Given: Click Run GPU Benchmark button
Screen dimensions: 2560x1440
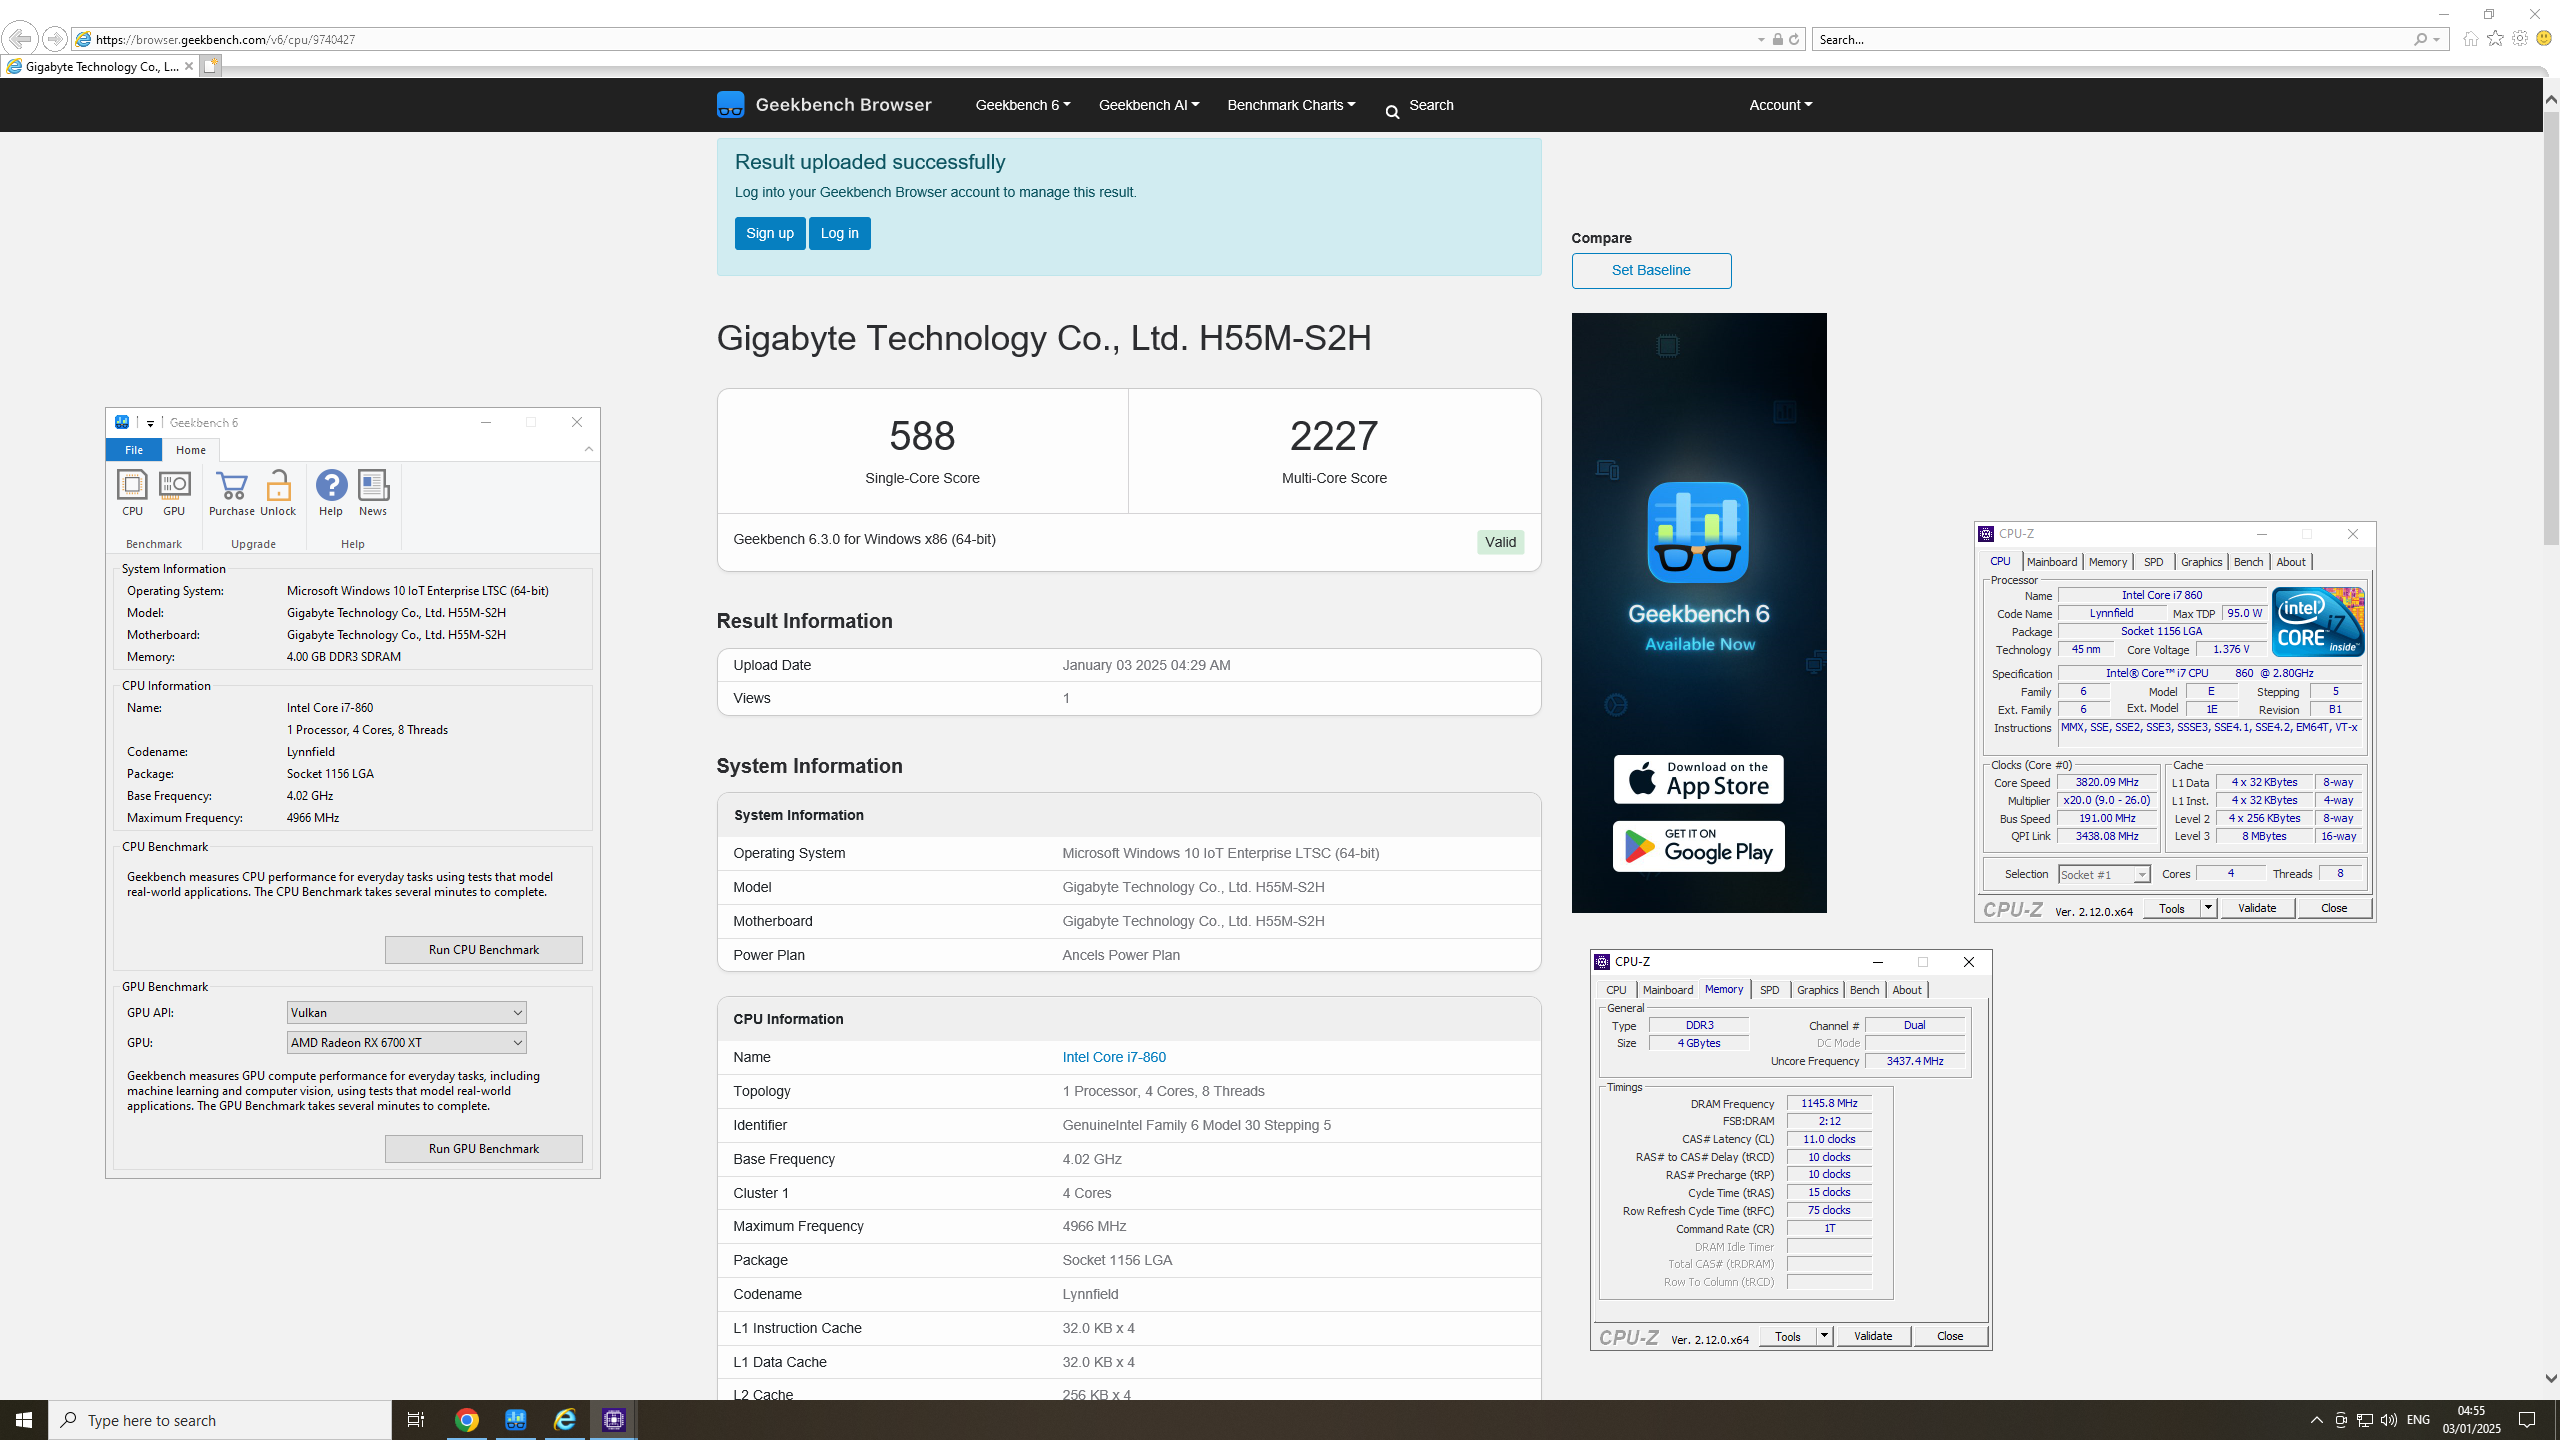Looking at the screenshot, I should point(484,1149).
